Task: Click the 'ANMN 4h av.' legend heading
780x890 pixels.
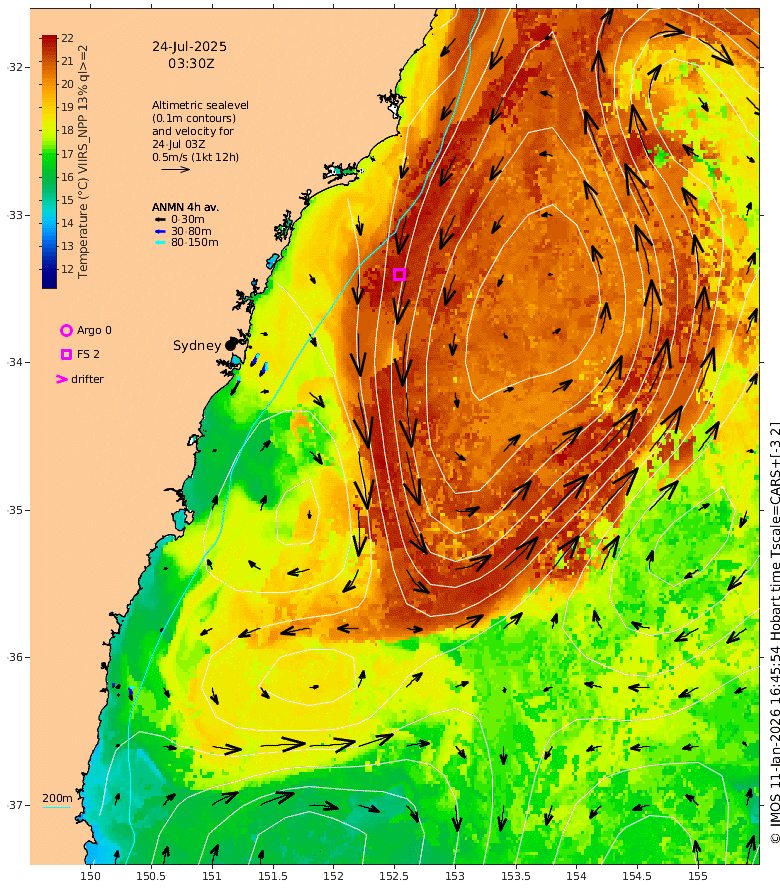Action: [185, 207]
